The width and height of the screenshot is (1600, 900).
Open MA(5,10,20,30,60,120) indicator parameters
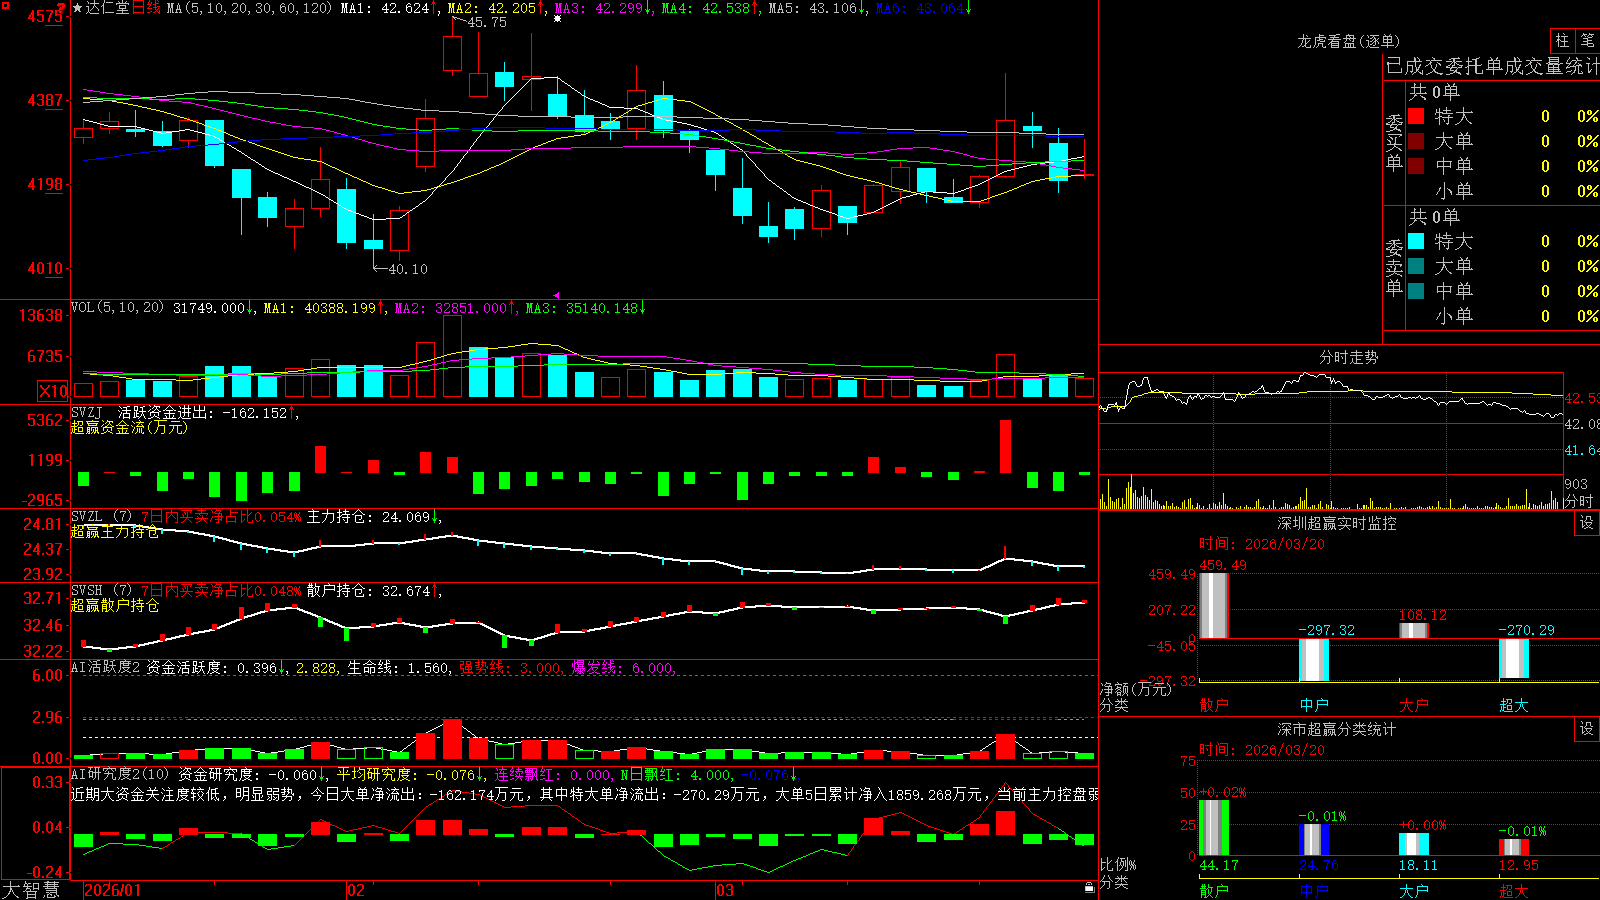249,8
